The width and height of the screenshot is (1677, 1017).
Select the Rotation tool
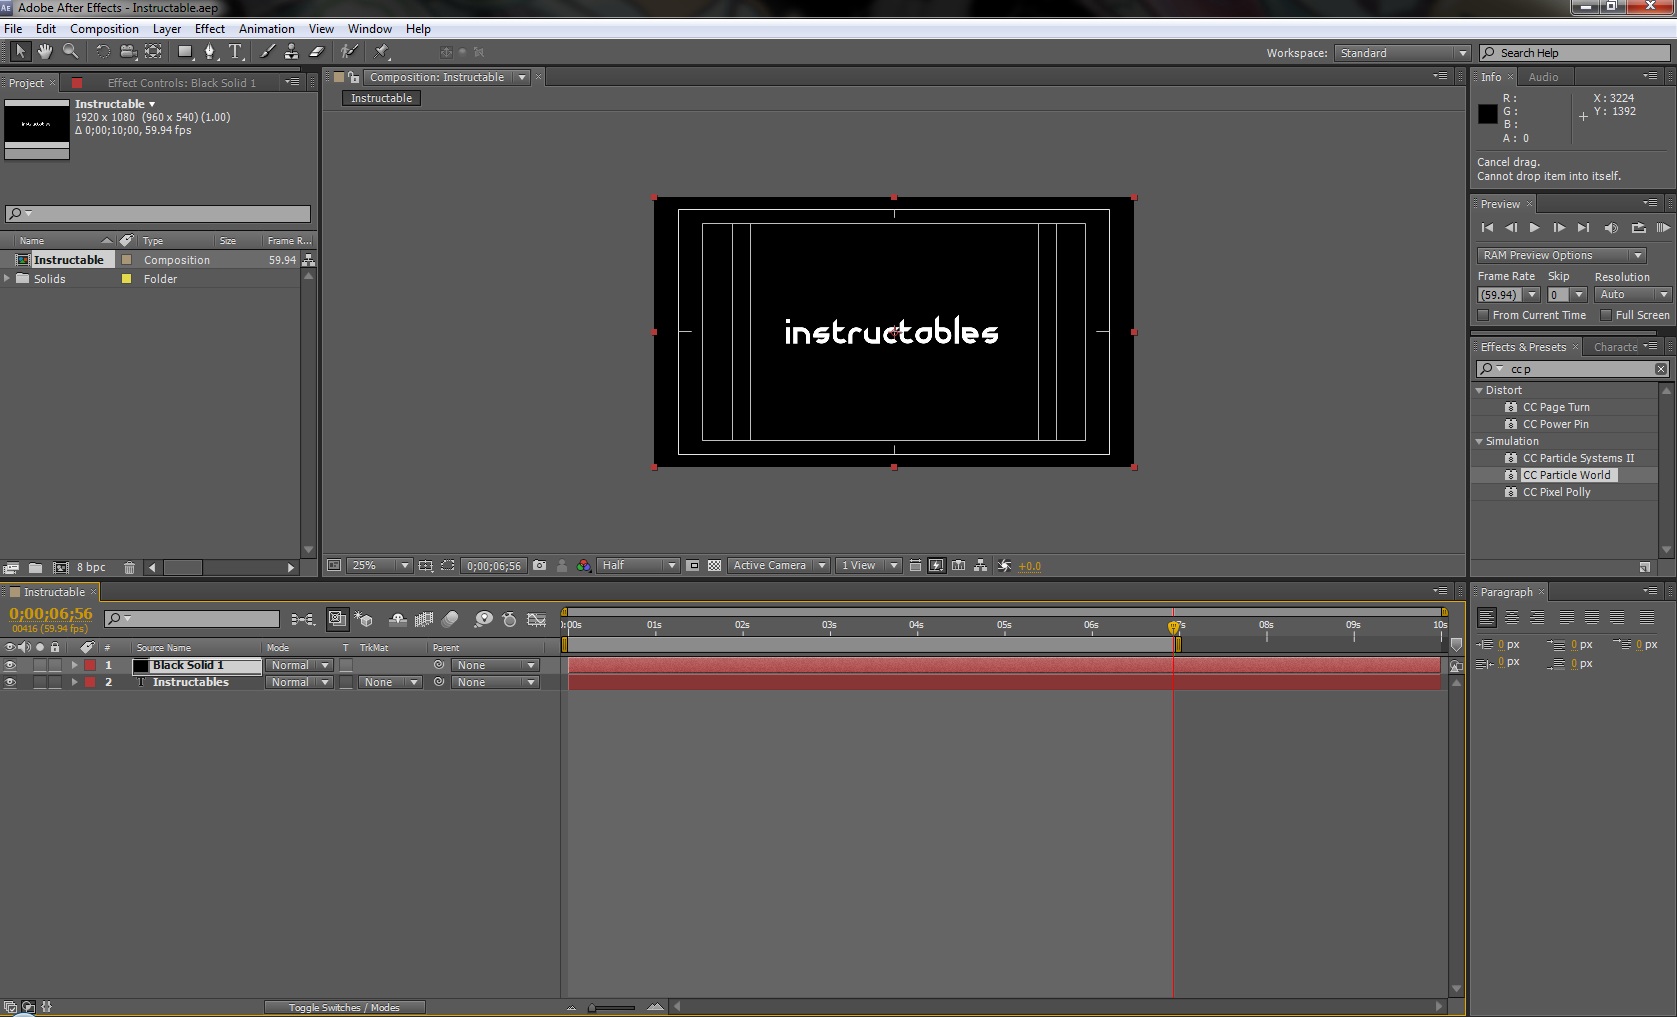pos(102,51)
